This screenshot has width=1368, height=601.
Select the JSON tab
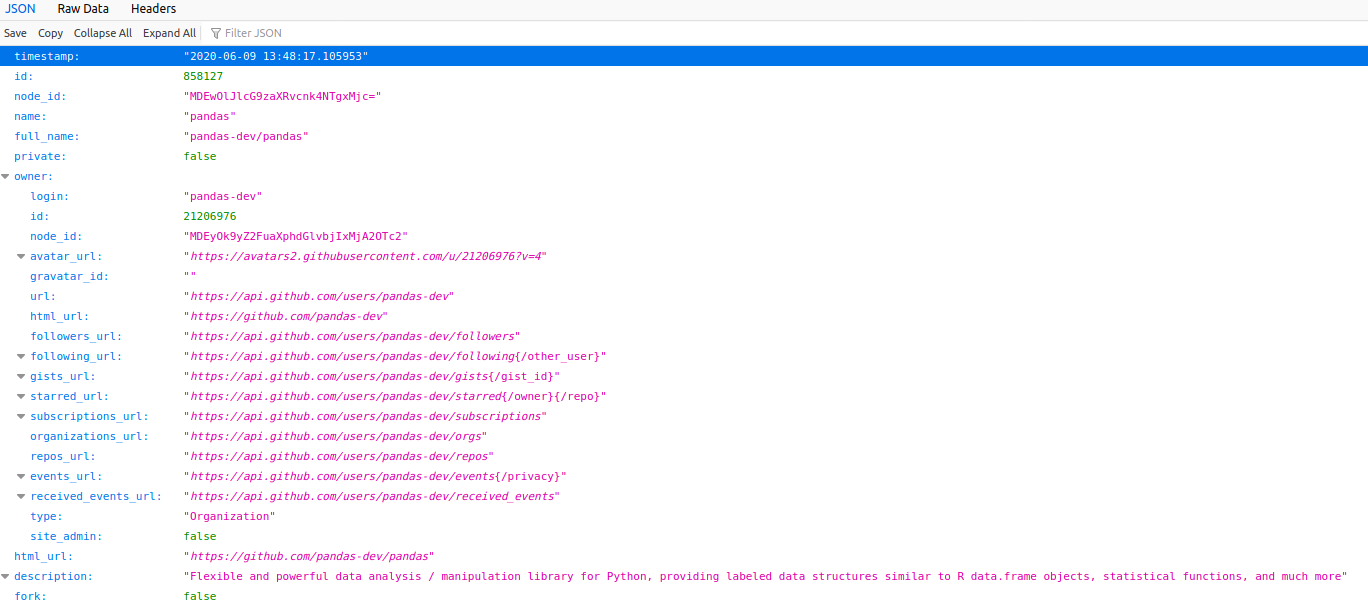pos(21,9)
